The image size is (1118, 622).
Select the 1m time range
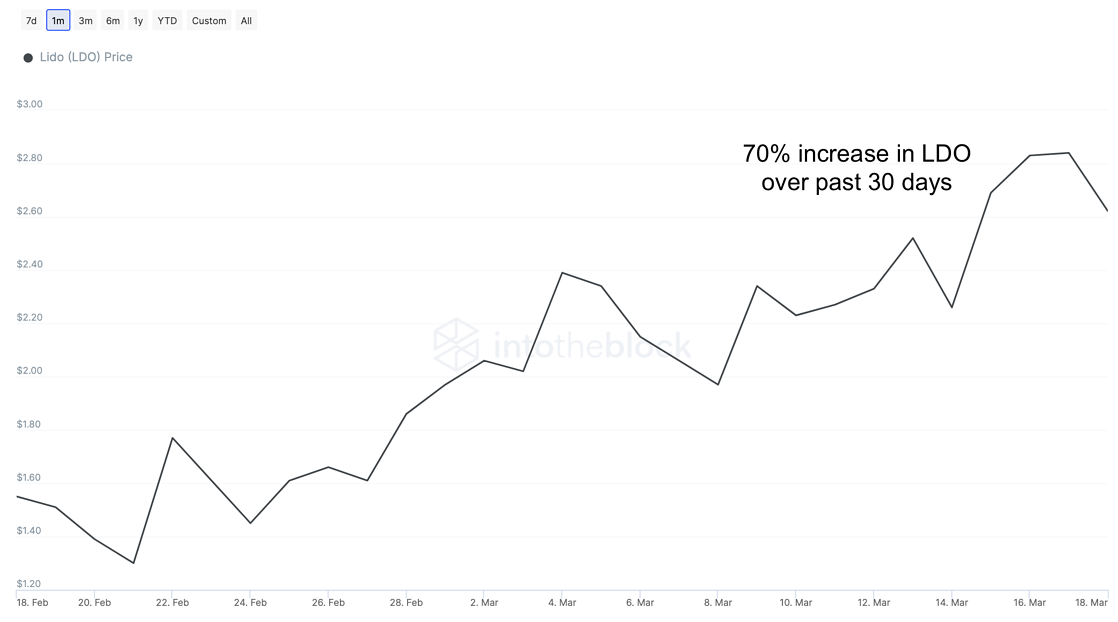pos(58,21)
